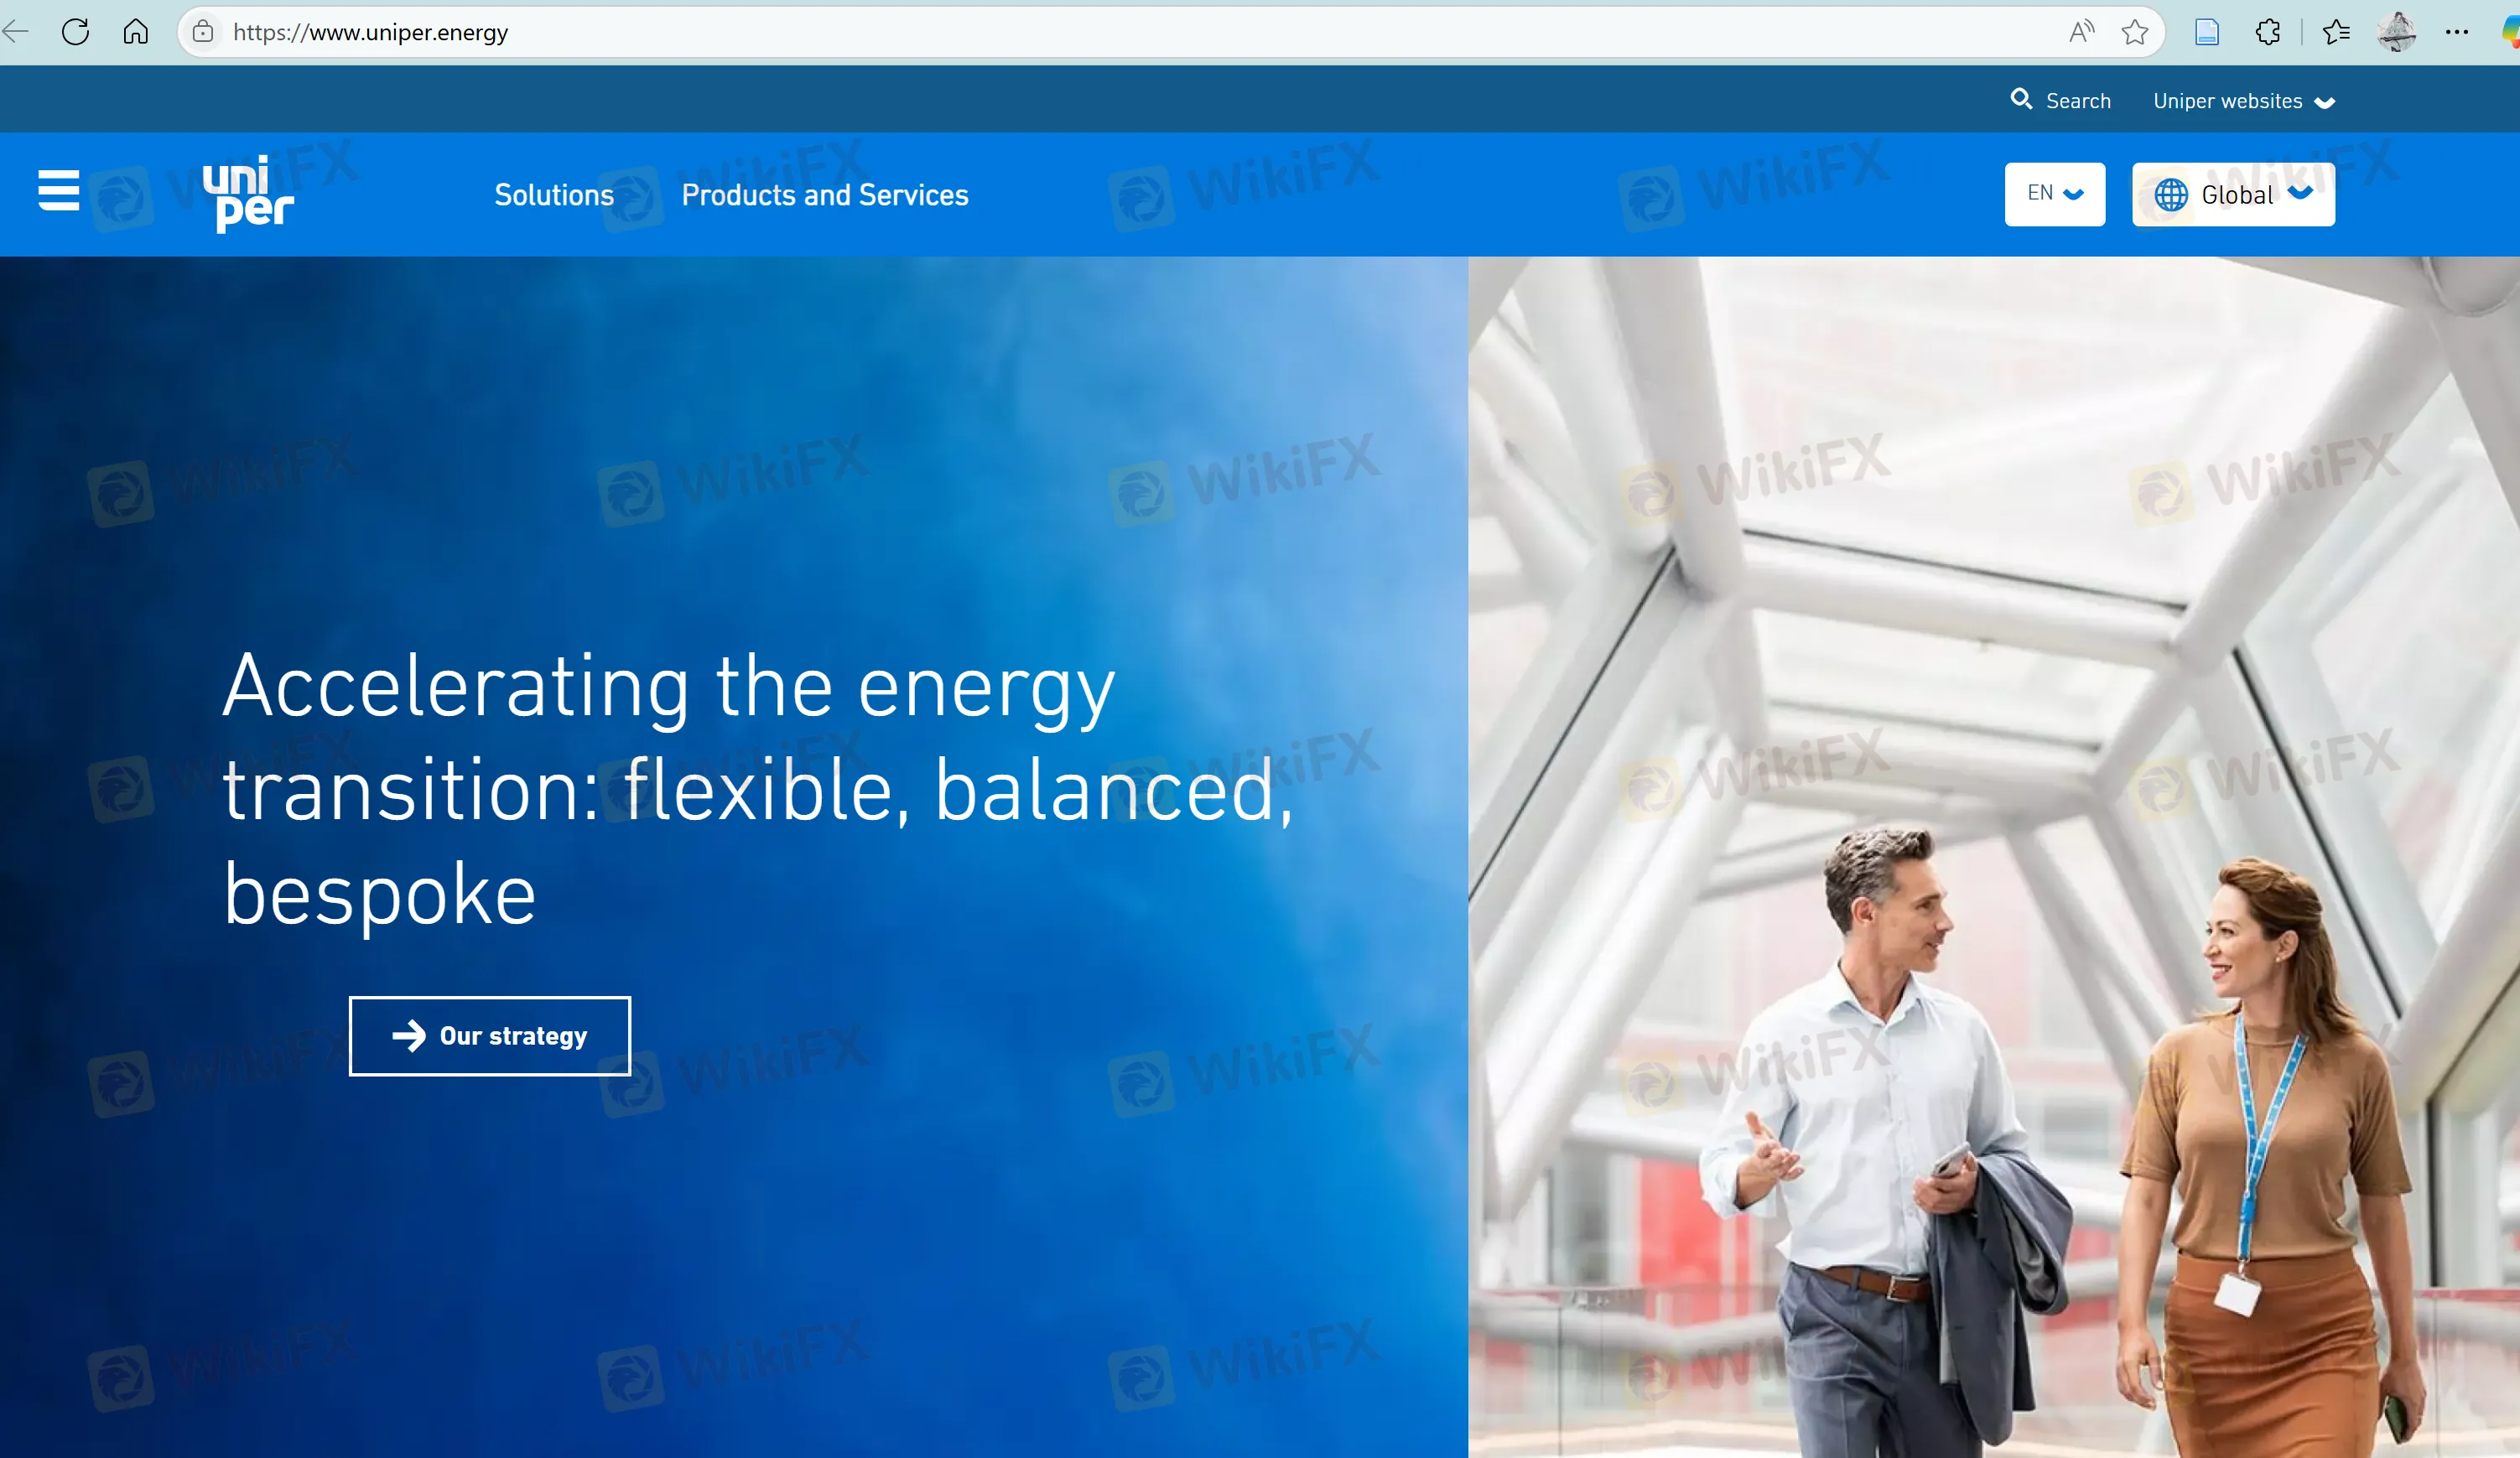This screenshot has height=1458, width=2520.
Task: Reload the page
Action: (76, 31)
